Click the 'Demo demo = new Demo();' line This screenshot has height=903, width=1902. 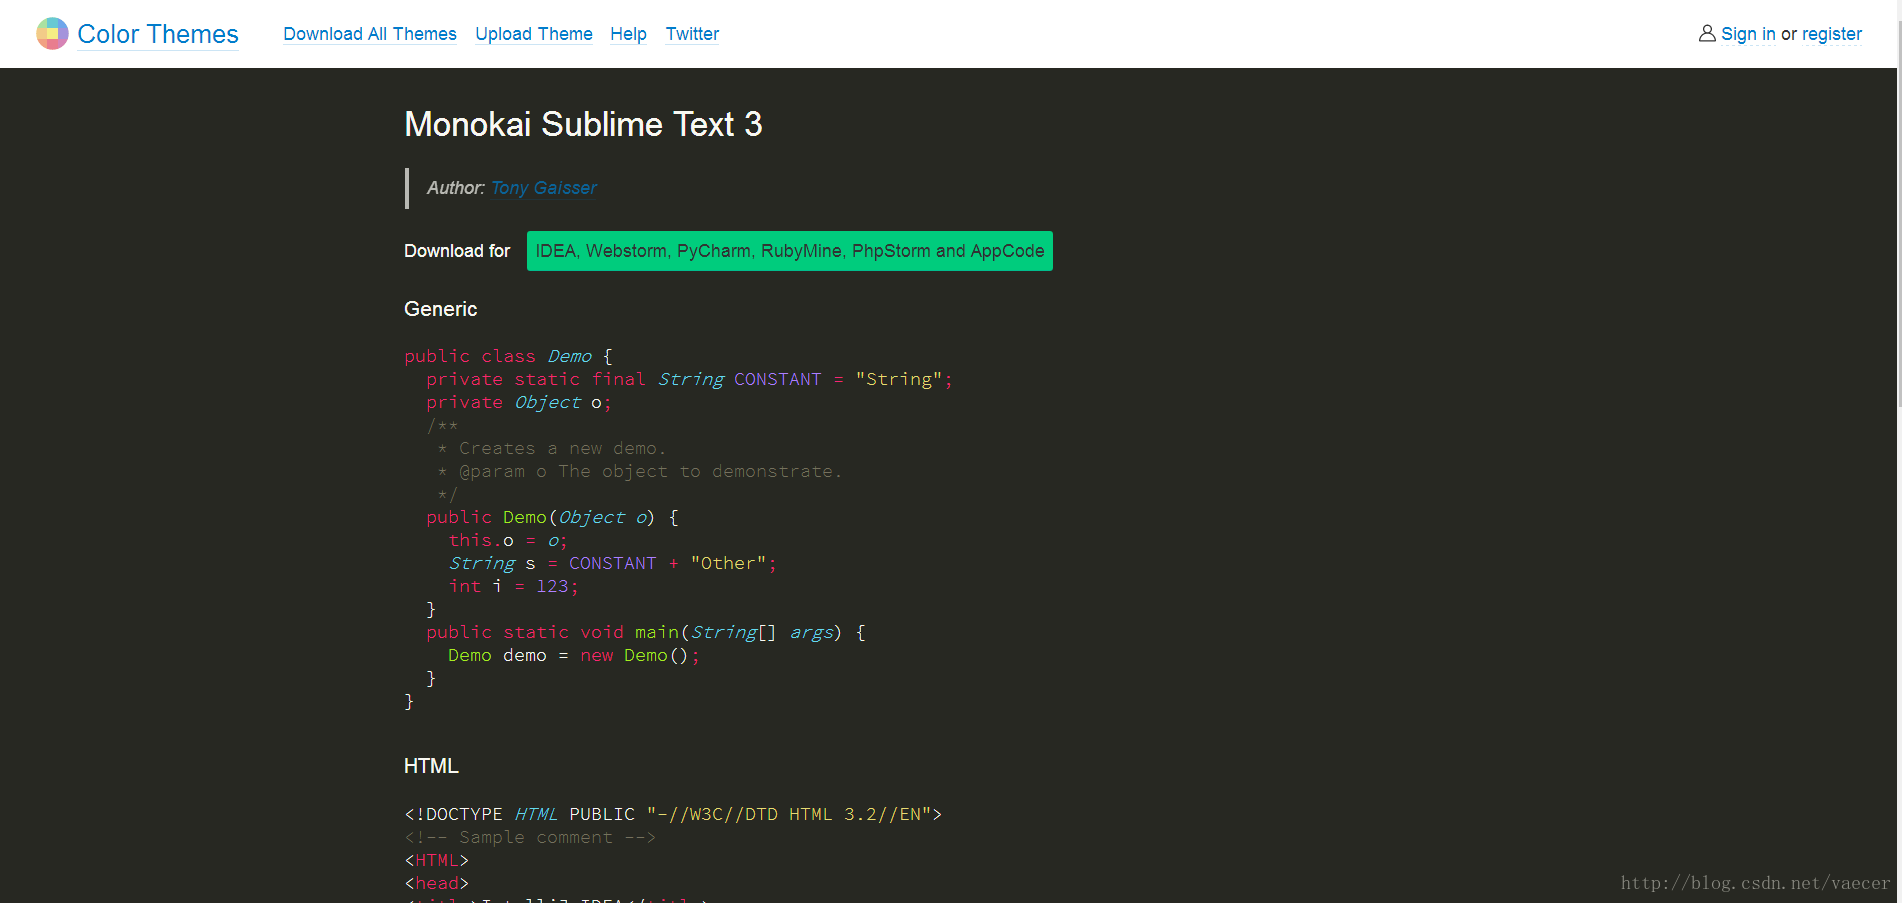point(573,655)
